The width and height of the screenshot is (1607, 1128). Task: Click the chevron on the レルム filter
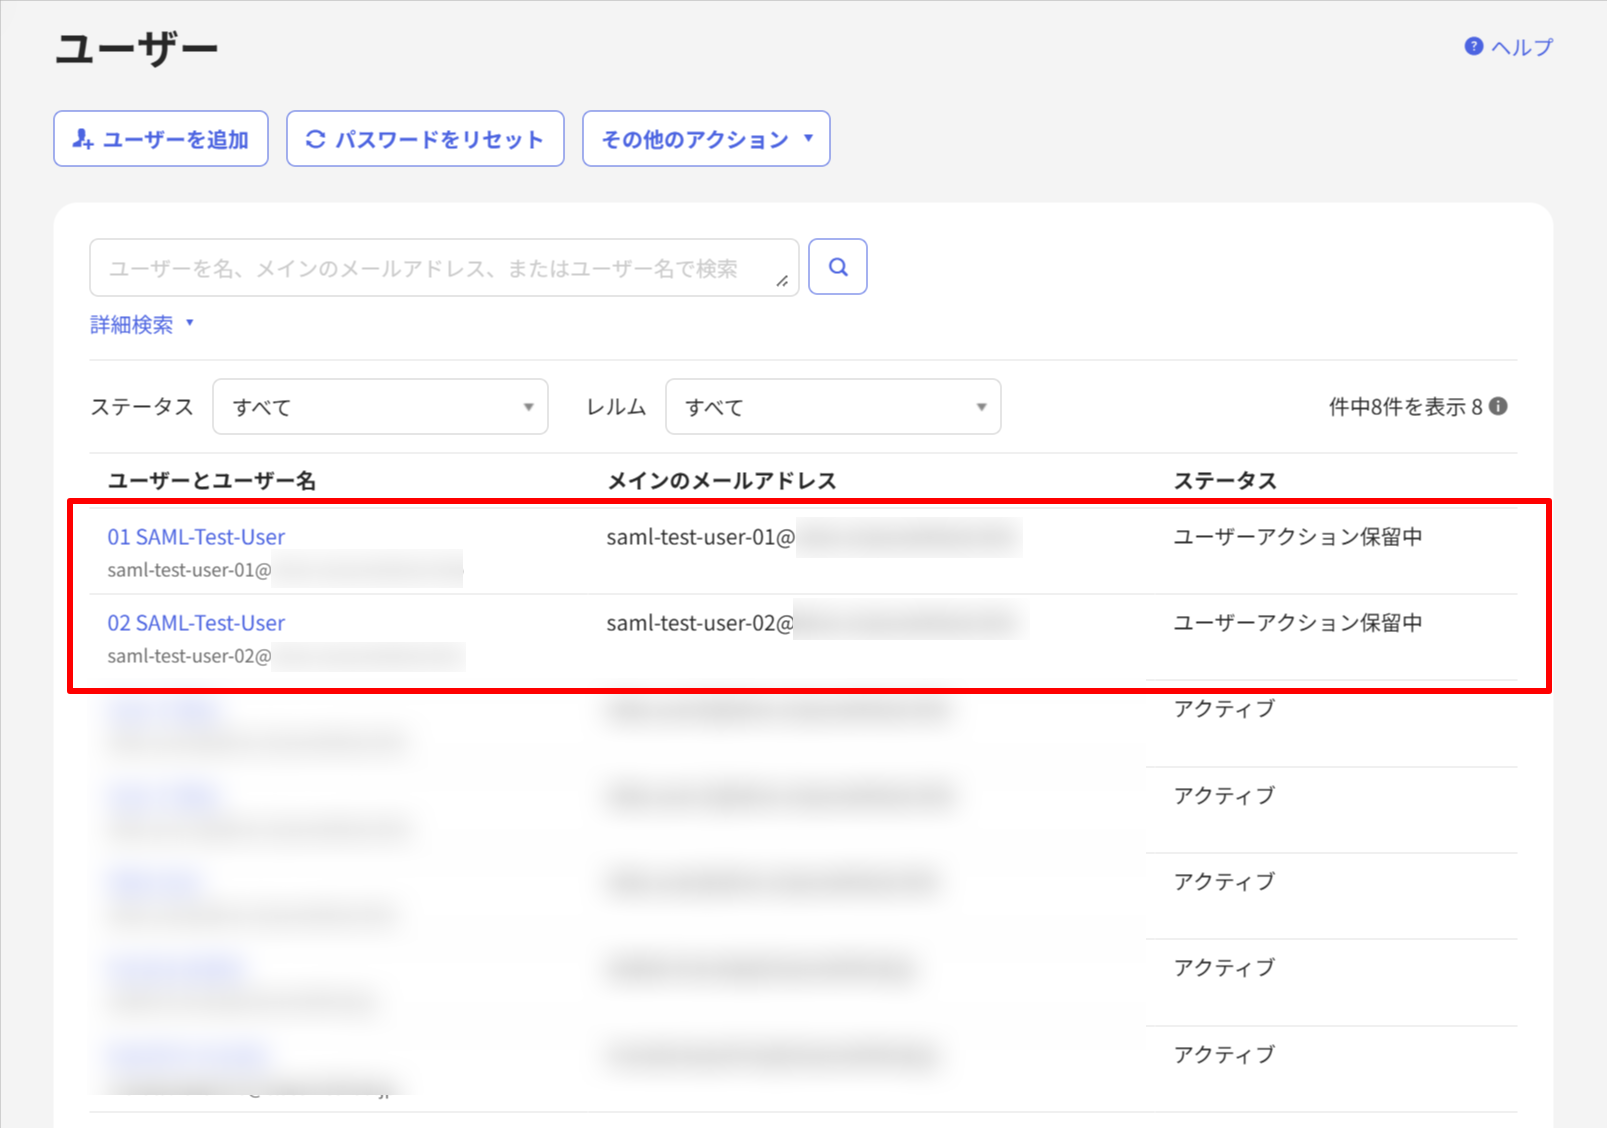tap(980, 406)
